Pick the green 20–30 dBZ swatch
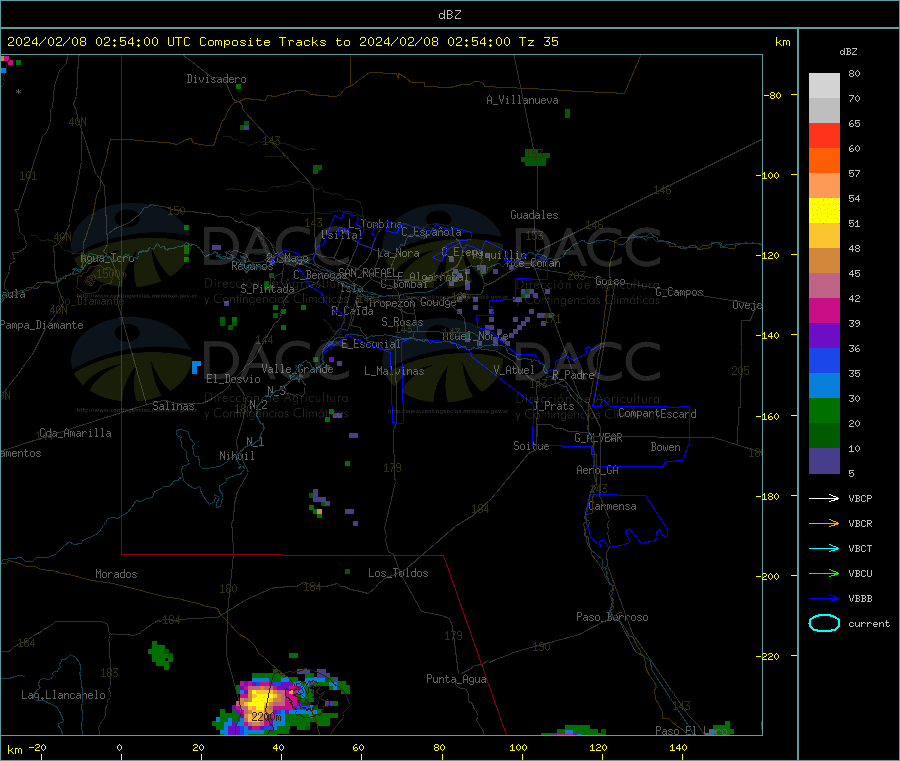900x761 pixels. [x=824, y=410]
